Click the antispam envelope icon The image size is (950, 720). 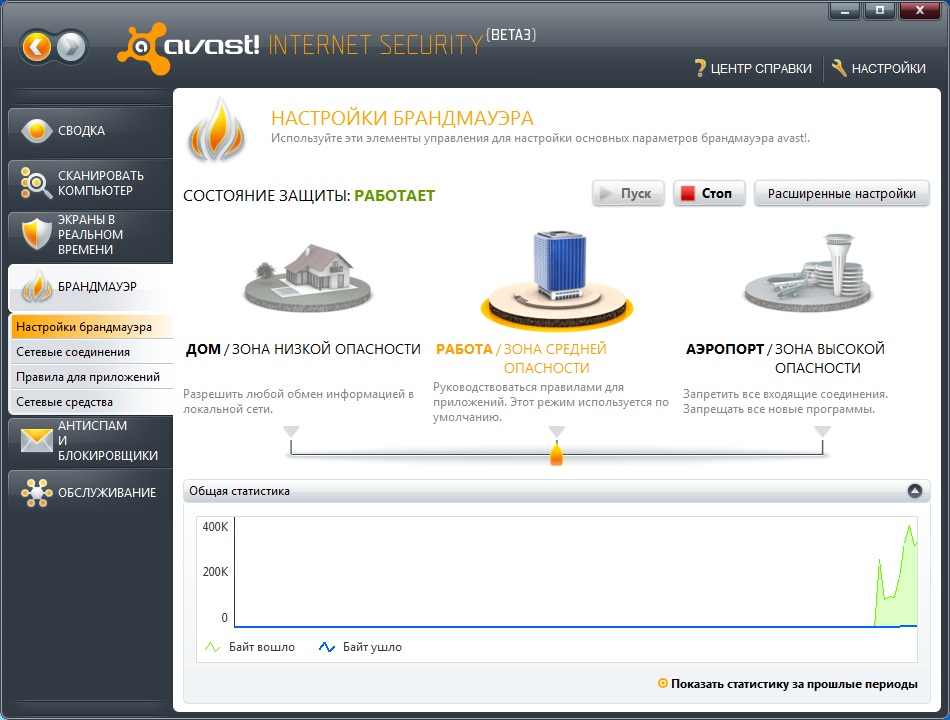pos(37,441)
